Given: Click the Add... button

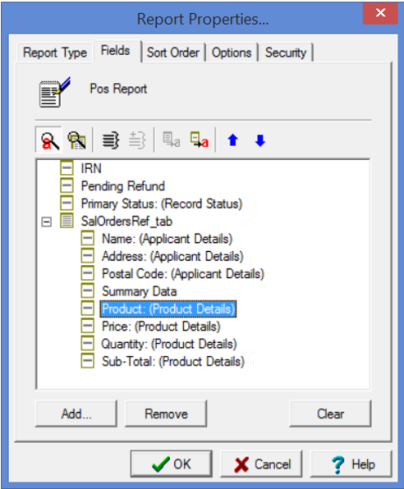Looking at the screenshot, I should pyautogui.click(x=76, y=414).
